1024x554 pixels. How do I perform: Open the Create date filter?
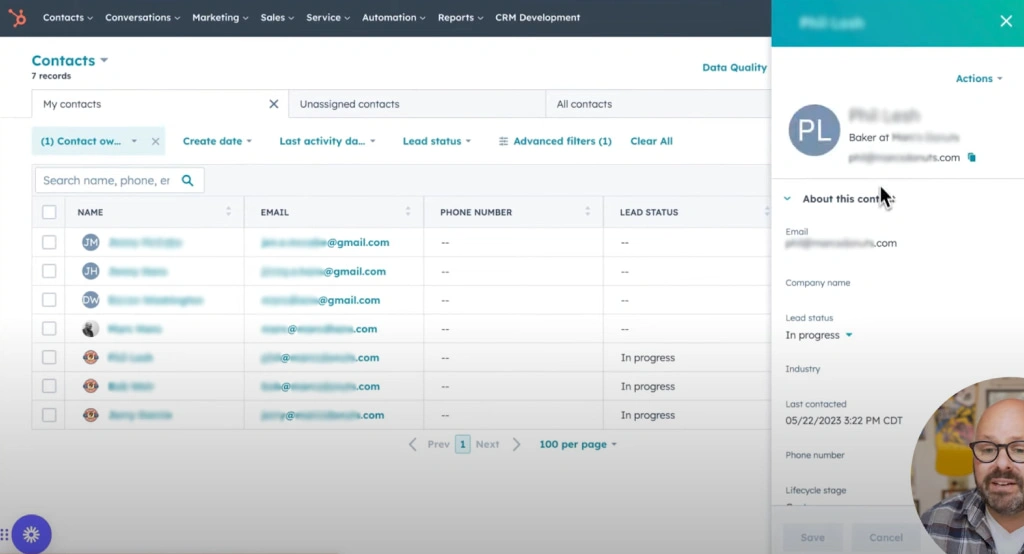coord(217,141)
